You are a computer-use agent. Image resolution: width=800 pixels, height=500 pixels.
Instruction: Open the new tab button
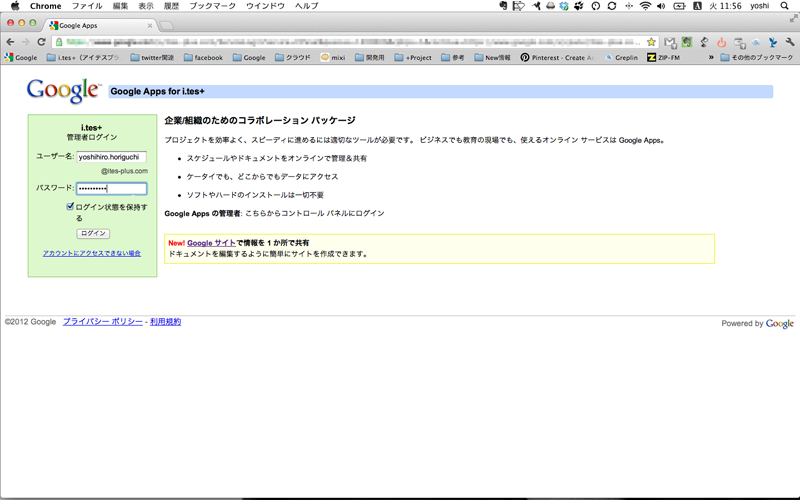coord(167,25)
